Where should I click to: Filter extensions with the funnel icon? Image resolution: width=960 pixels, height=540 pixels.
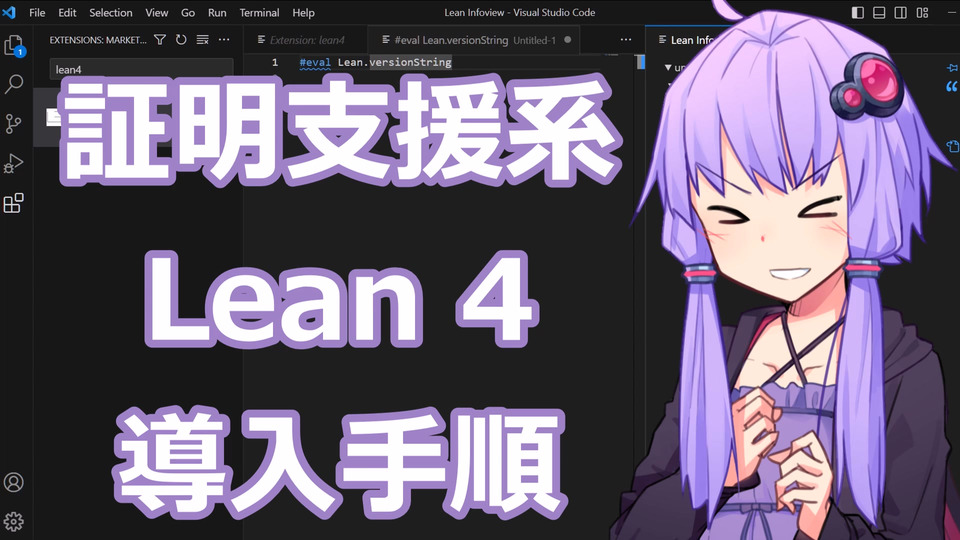tap(160, 40)
